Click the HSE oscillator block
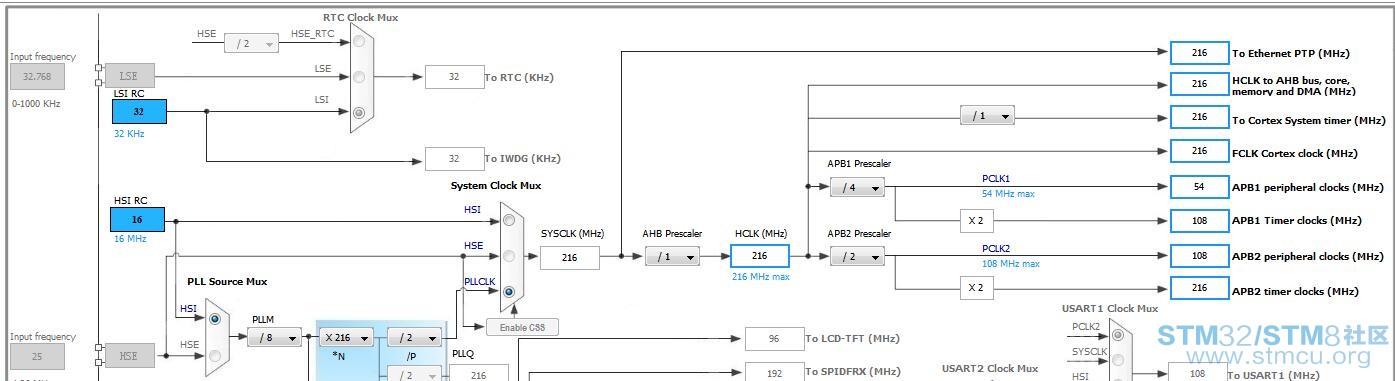 (129, 355)
